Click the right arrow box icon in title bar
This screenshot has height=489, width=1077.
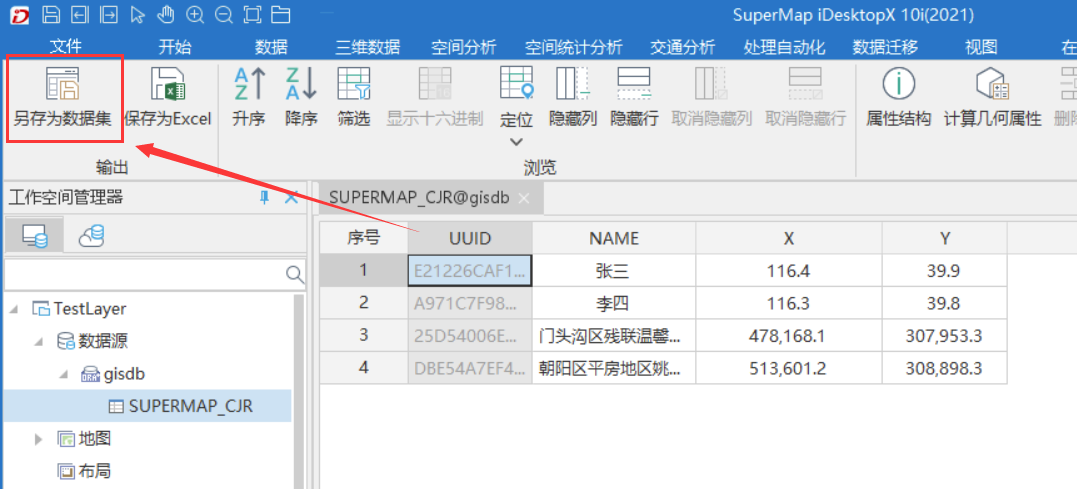(x=109, y=14)
